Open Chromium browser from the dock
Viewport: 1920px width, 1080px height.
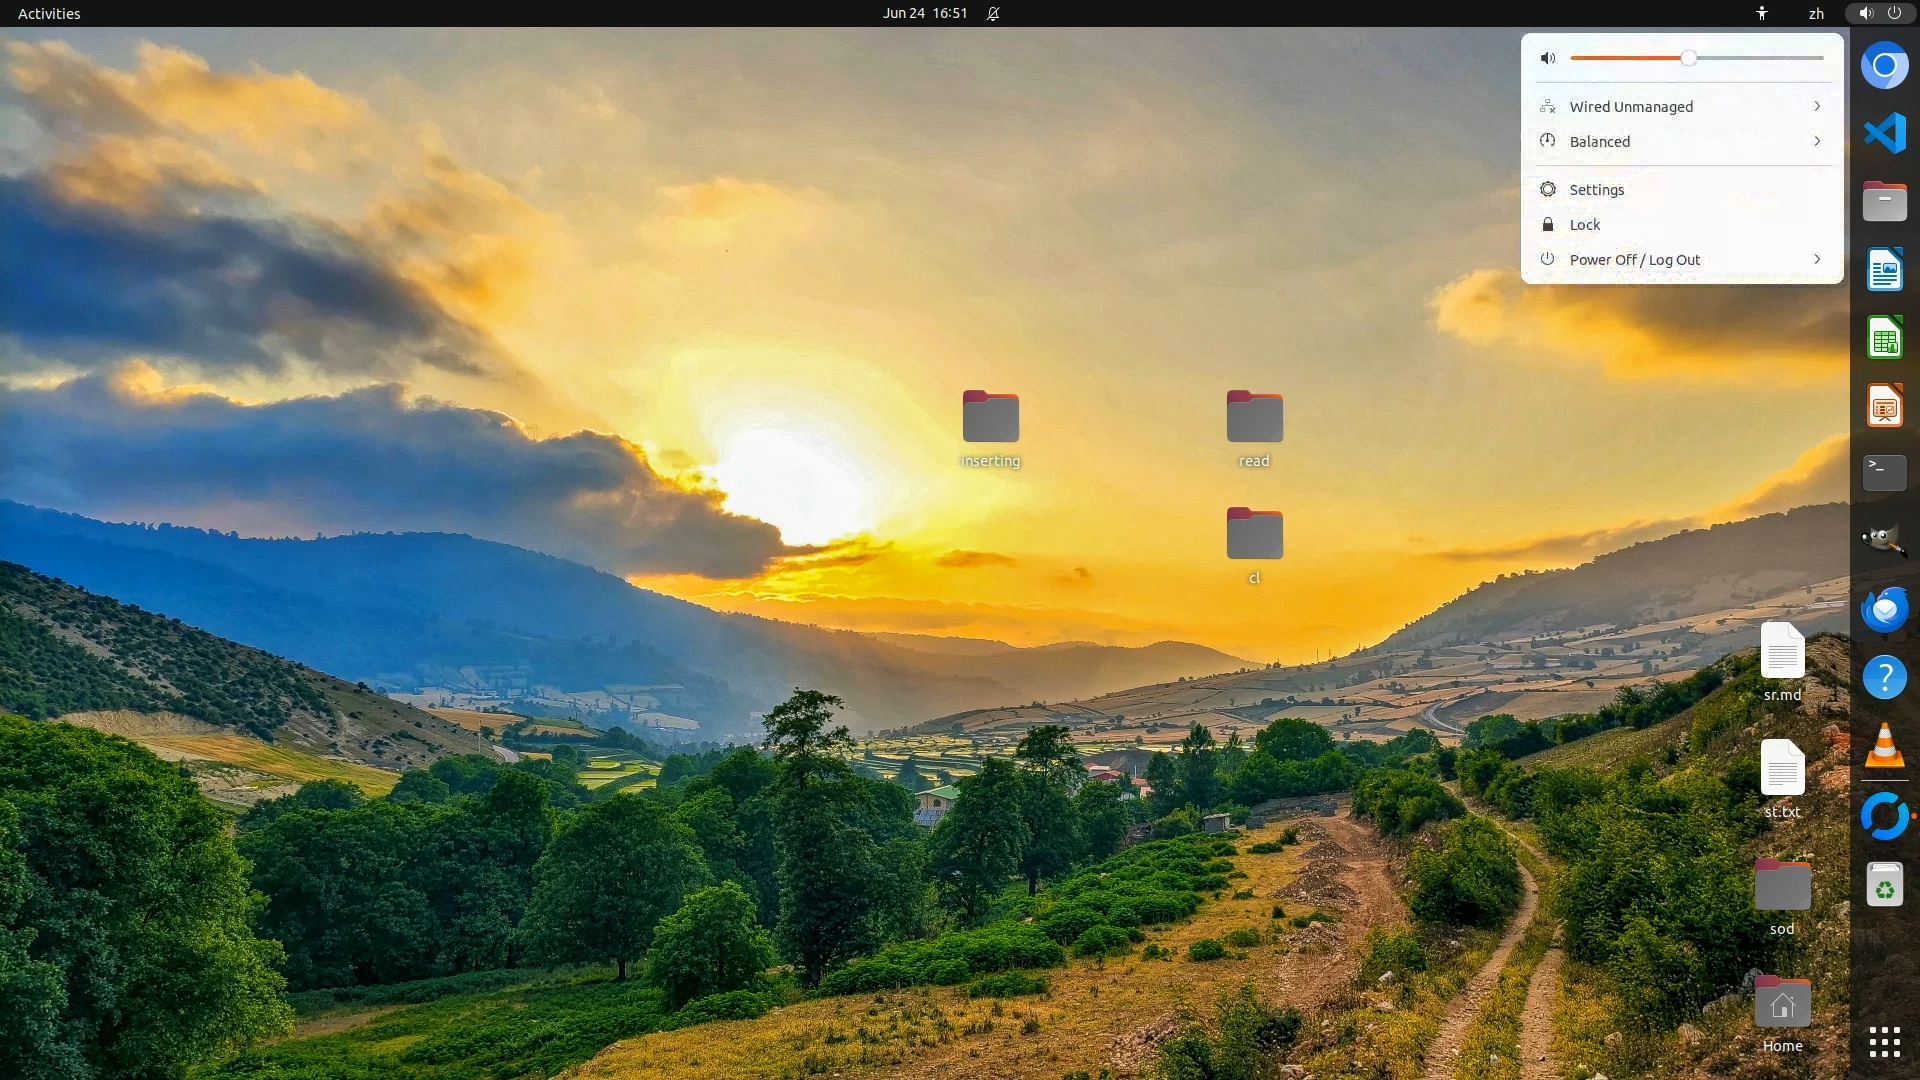1884,66
